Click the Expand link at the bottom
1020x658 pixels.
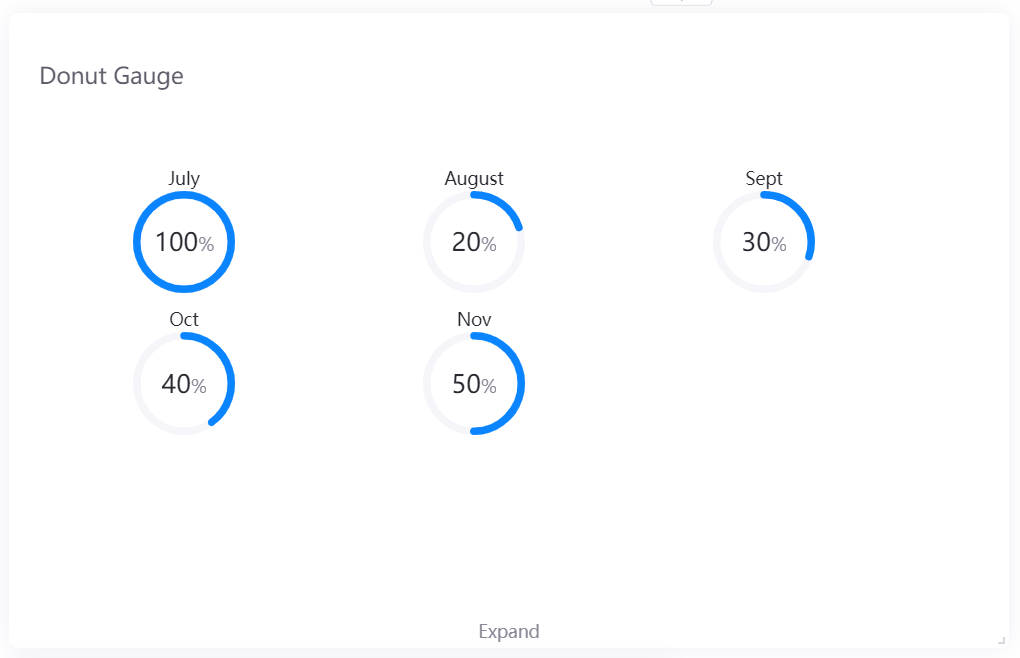[509, 631]
